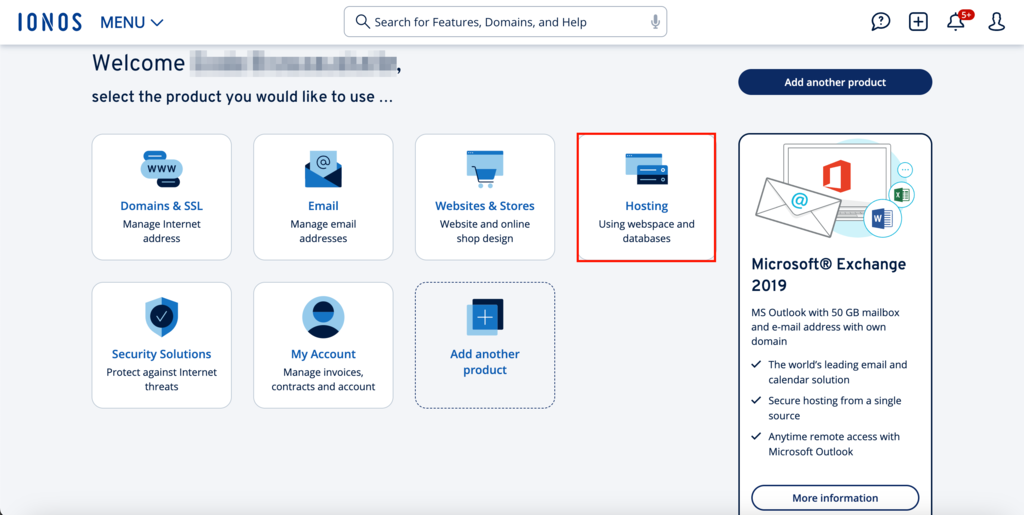The width and height of the screenshot is (1024, 515).
Task: Click the More information button
Action: 835,498
